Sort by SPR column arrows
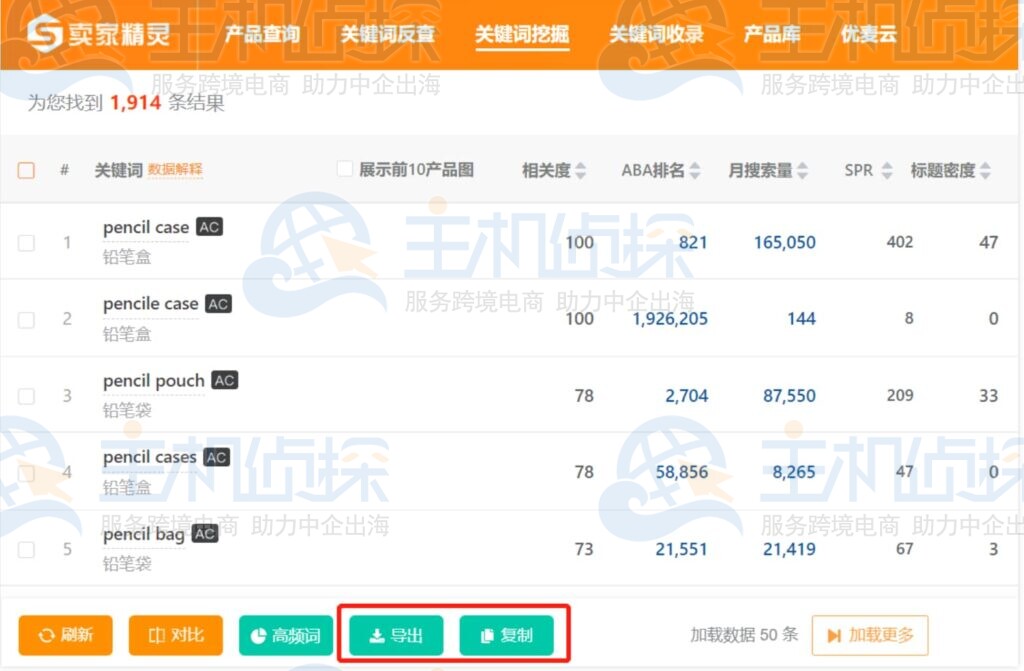 pyautogui.click(x=886, y=171)
